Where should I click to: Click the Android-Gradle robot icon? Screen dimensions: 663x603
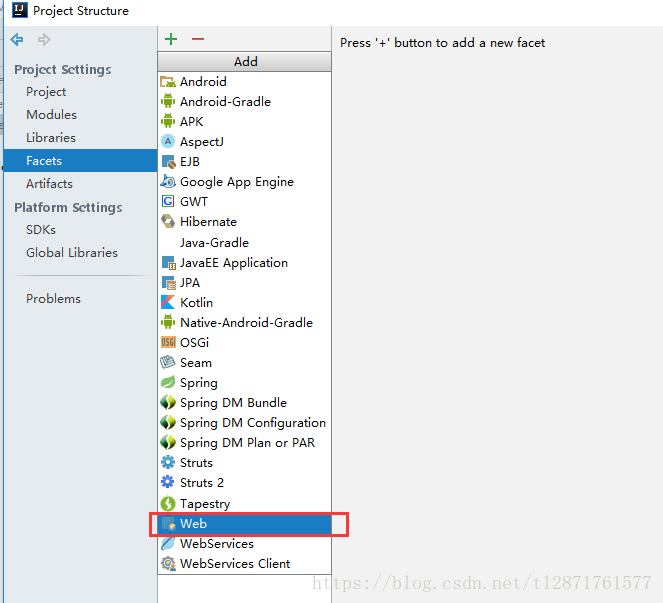[168, 101]
